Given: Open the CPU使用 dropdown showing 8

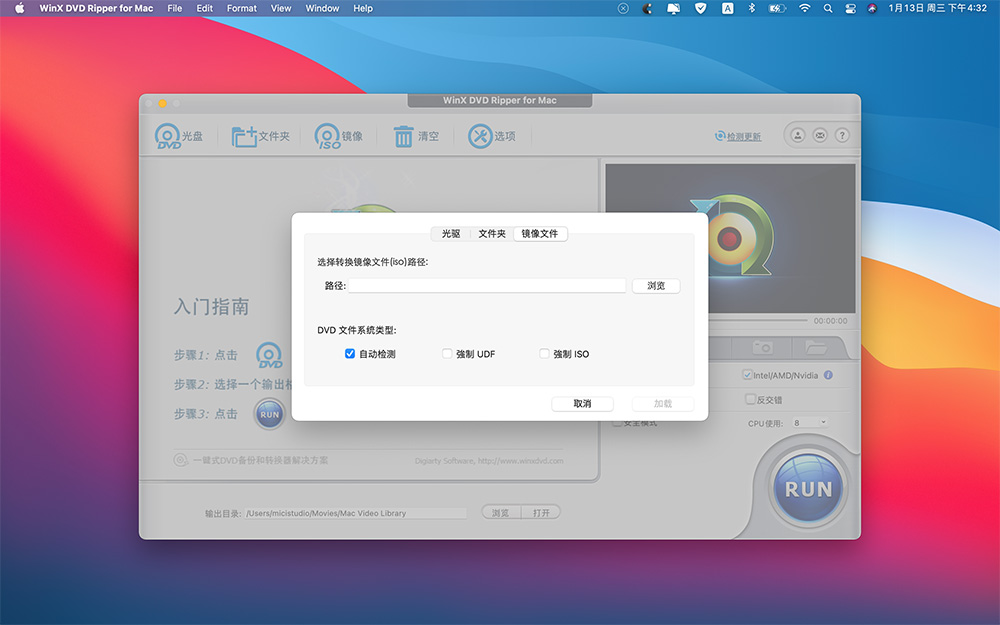Looking at the screenshot, I should (x=809, y=423).
